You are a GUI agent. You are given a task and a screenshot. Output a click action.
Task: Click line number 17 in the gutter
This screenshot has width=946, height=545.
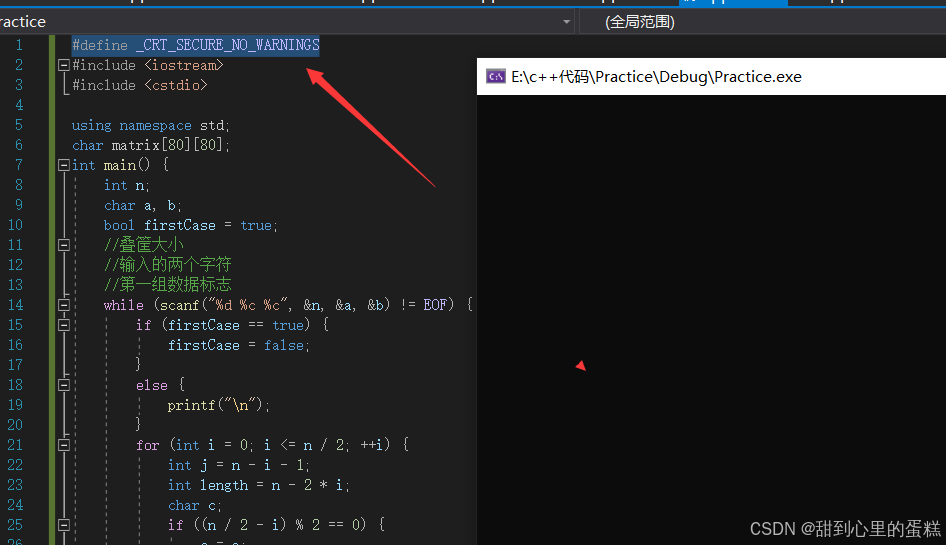coord(15,365)
